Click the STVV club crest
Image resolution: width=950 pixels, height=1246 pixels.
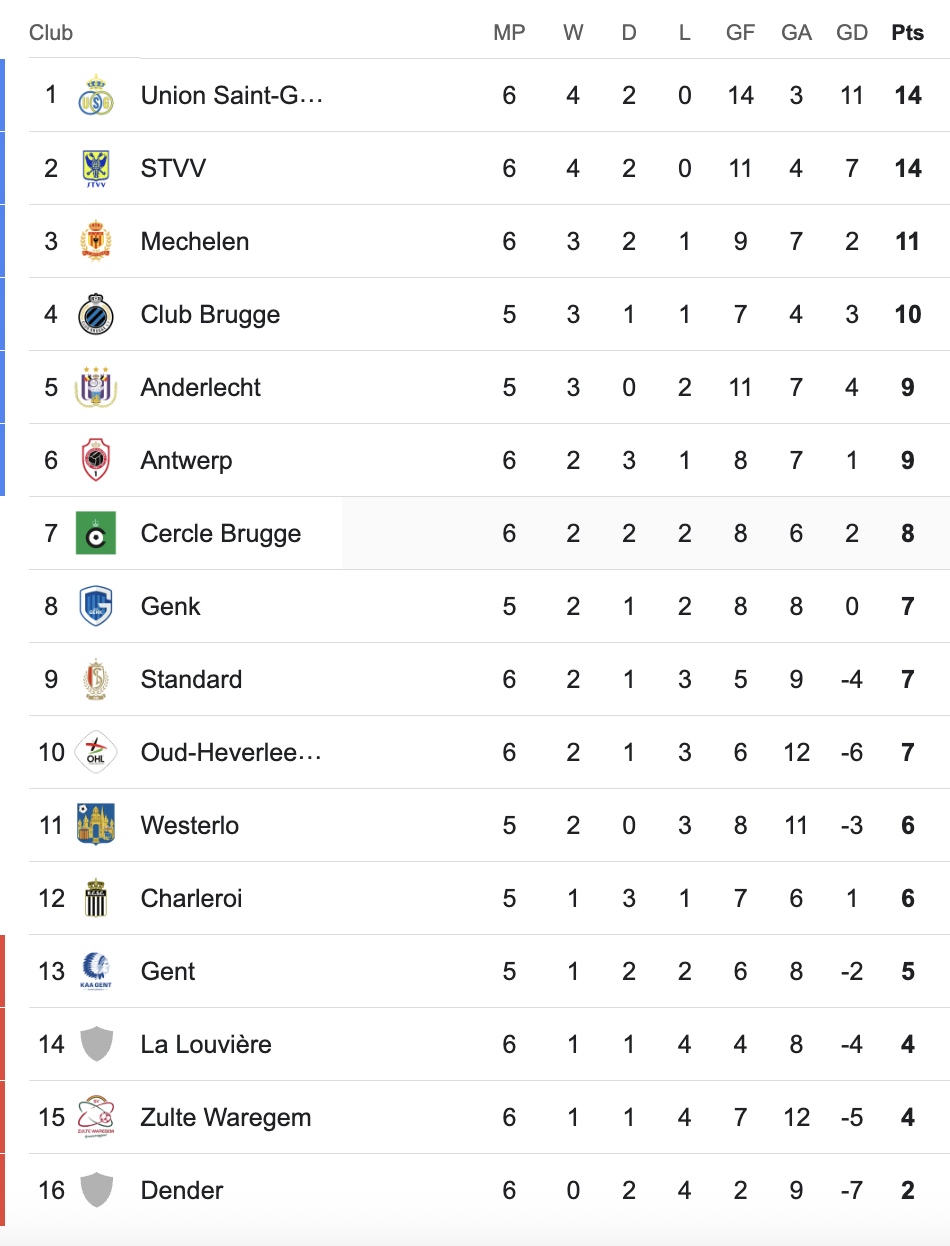point(96,168)
